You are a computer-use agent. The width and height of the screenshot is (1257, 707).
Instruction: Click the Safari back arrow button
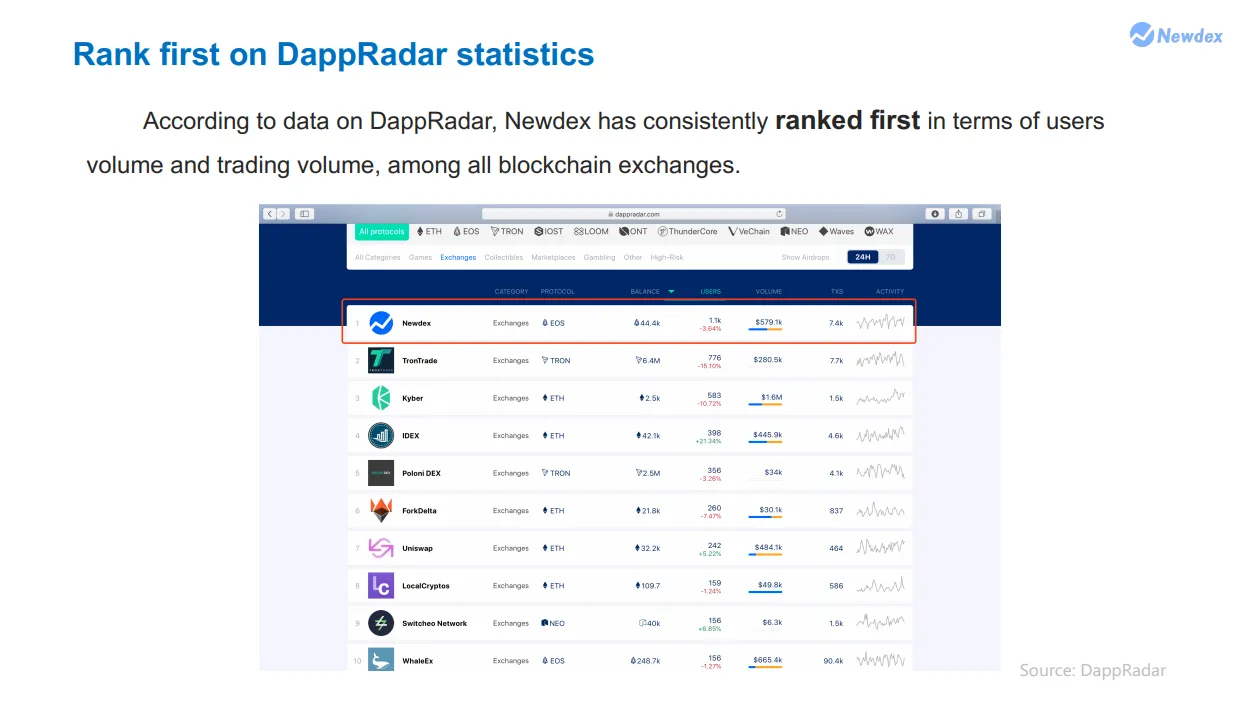[x=270, y=214]
